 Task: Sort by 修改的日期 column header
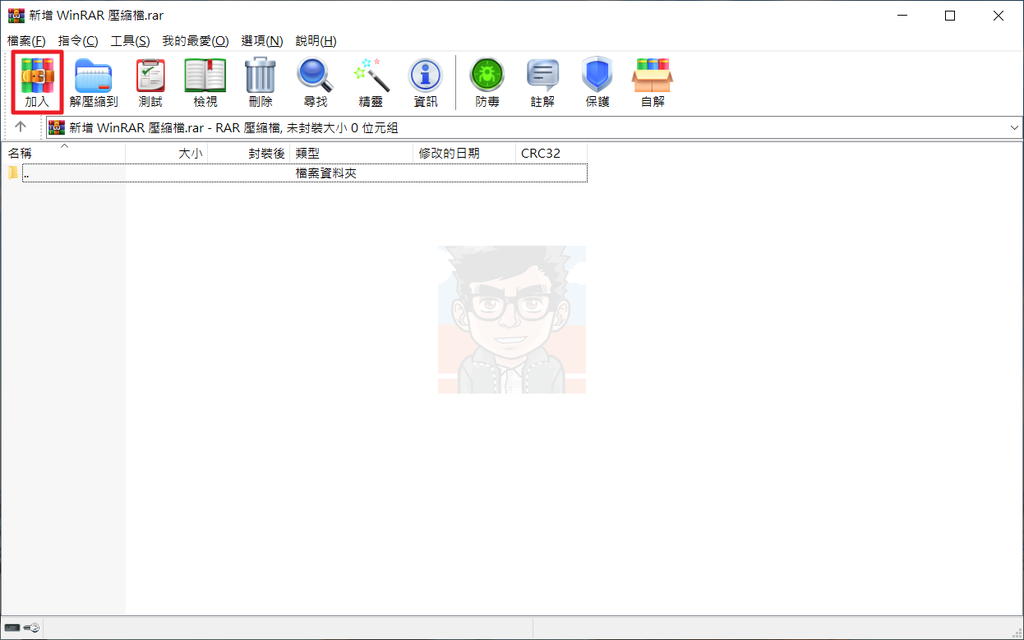[464, 153]
